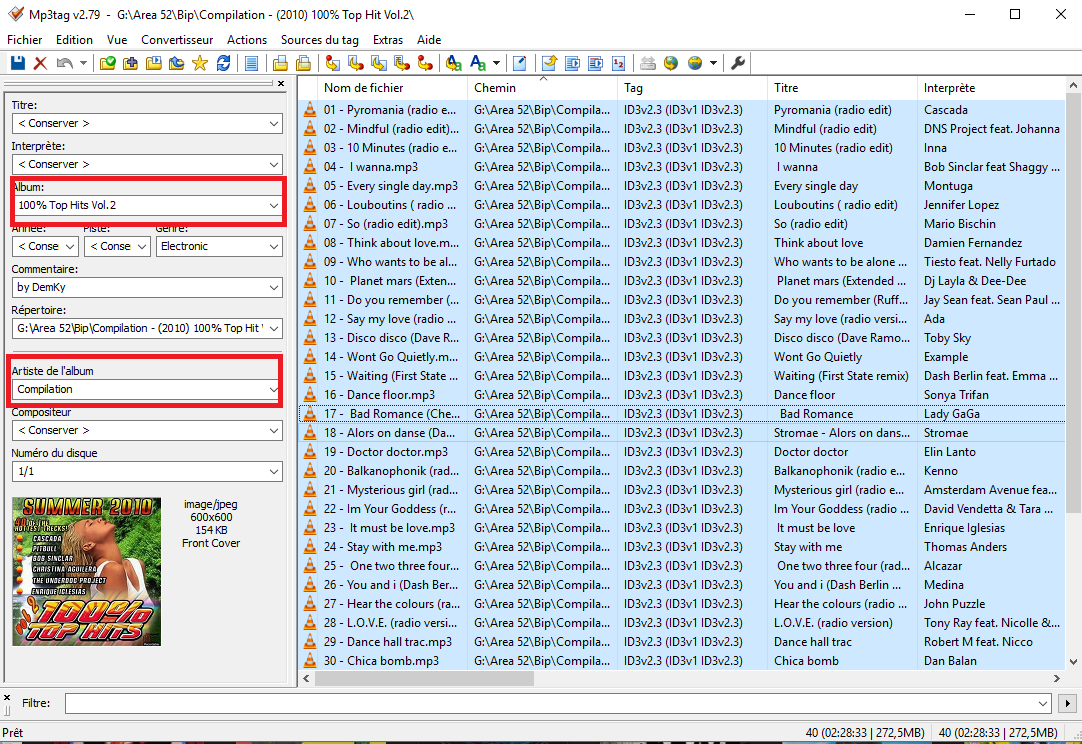Open the Edition menu
The height and width of the screenshot is (744, 1082).
(74, 40)
